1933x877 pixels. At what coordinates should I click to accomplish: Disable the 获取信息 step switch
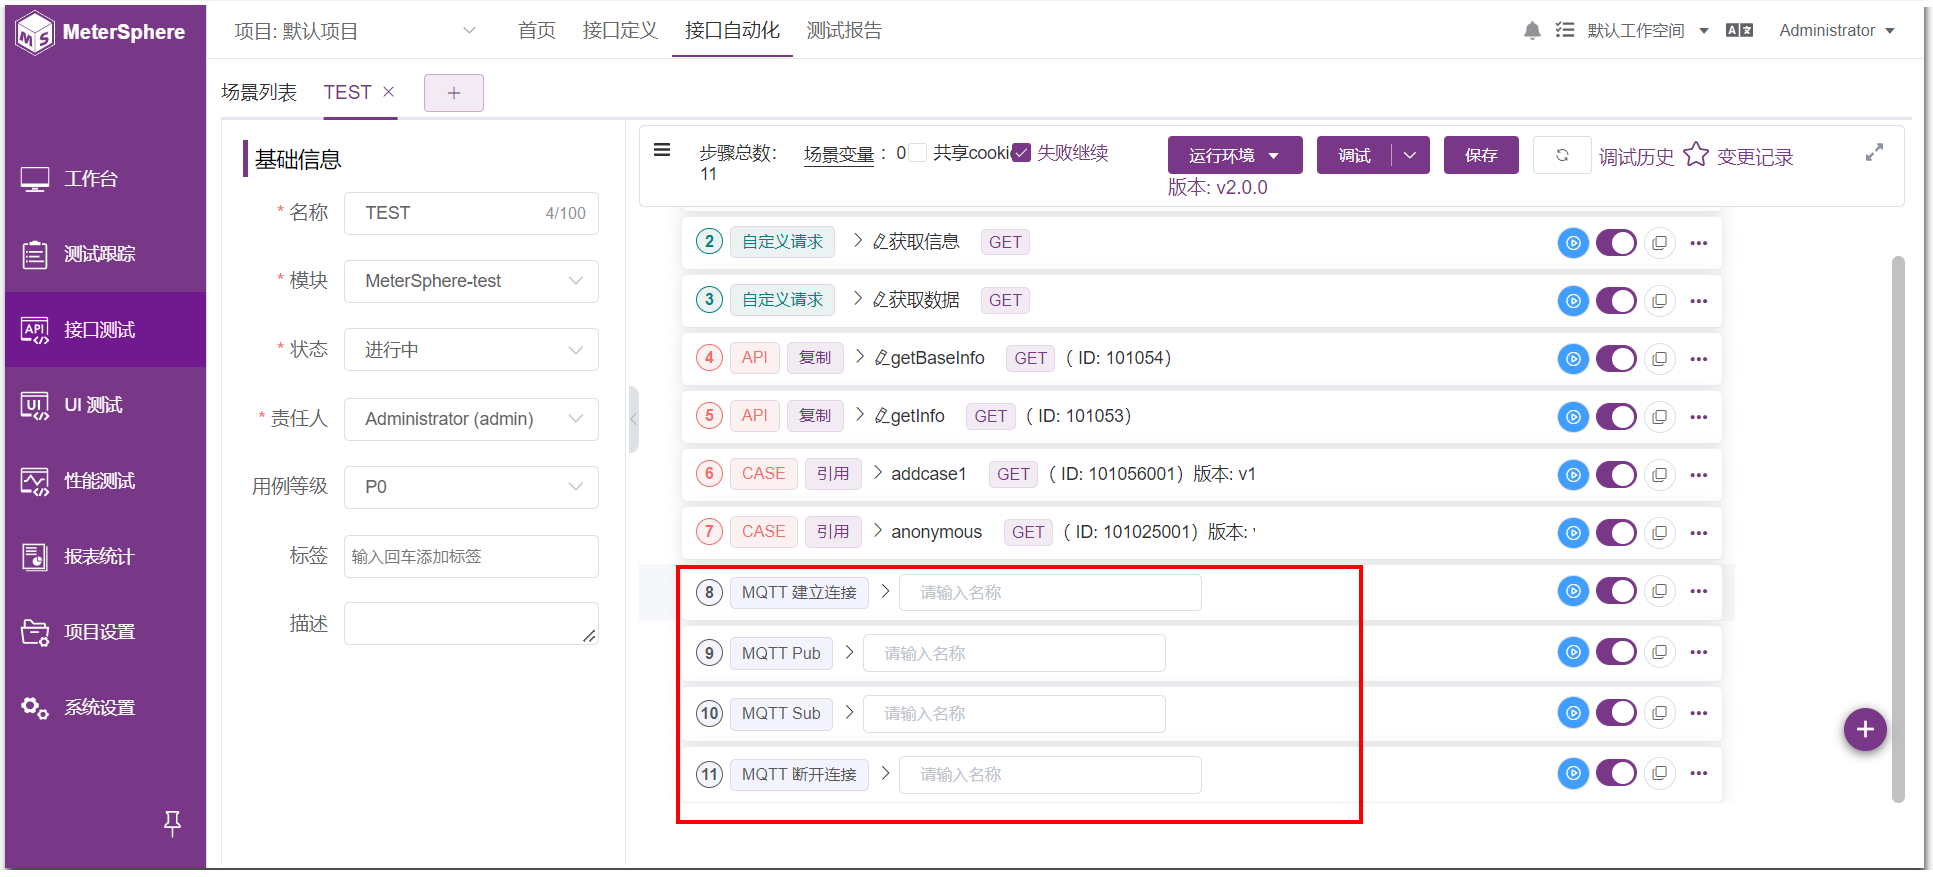[x=1616, y=243]
